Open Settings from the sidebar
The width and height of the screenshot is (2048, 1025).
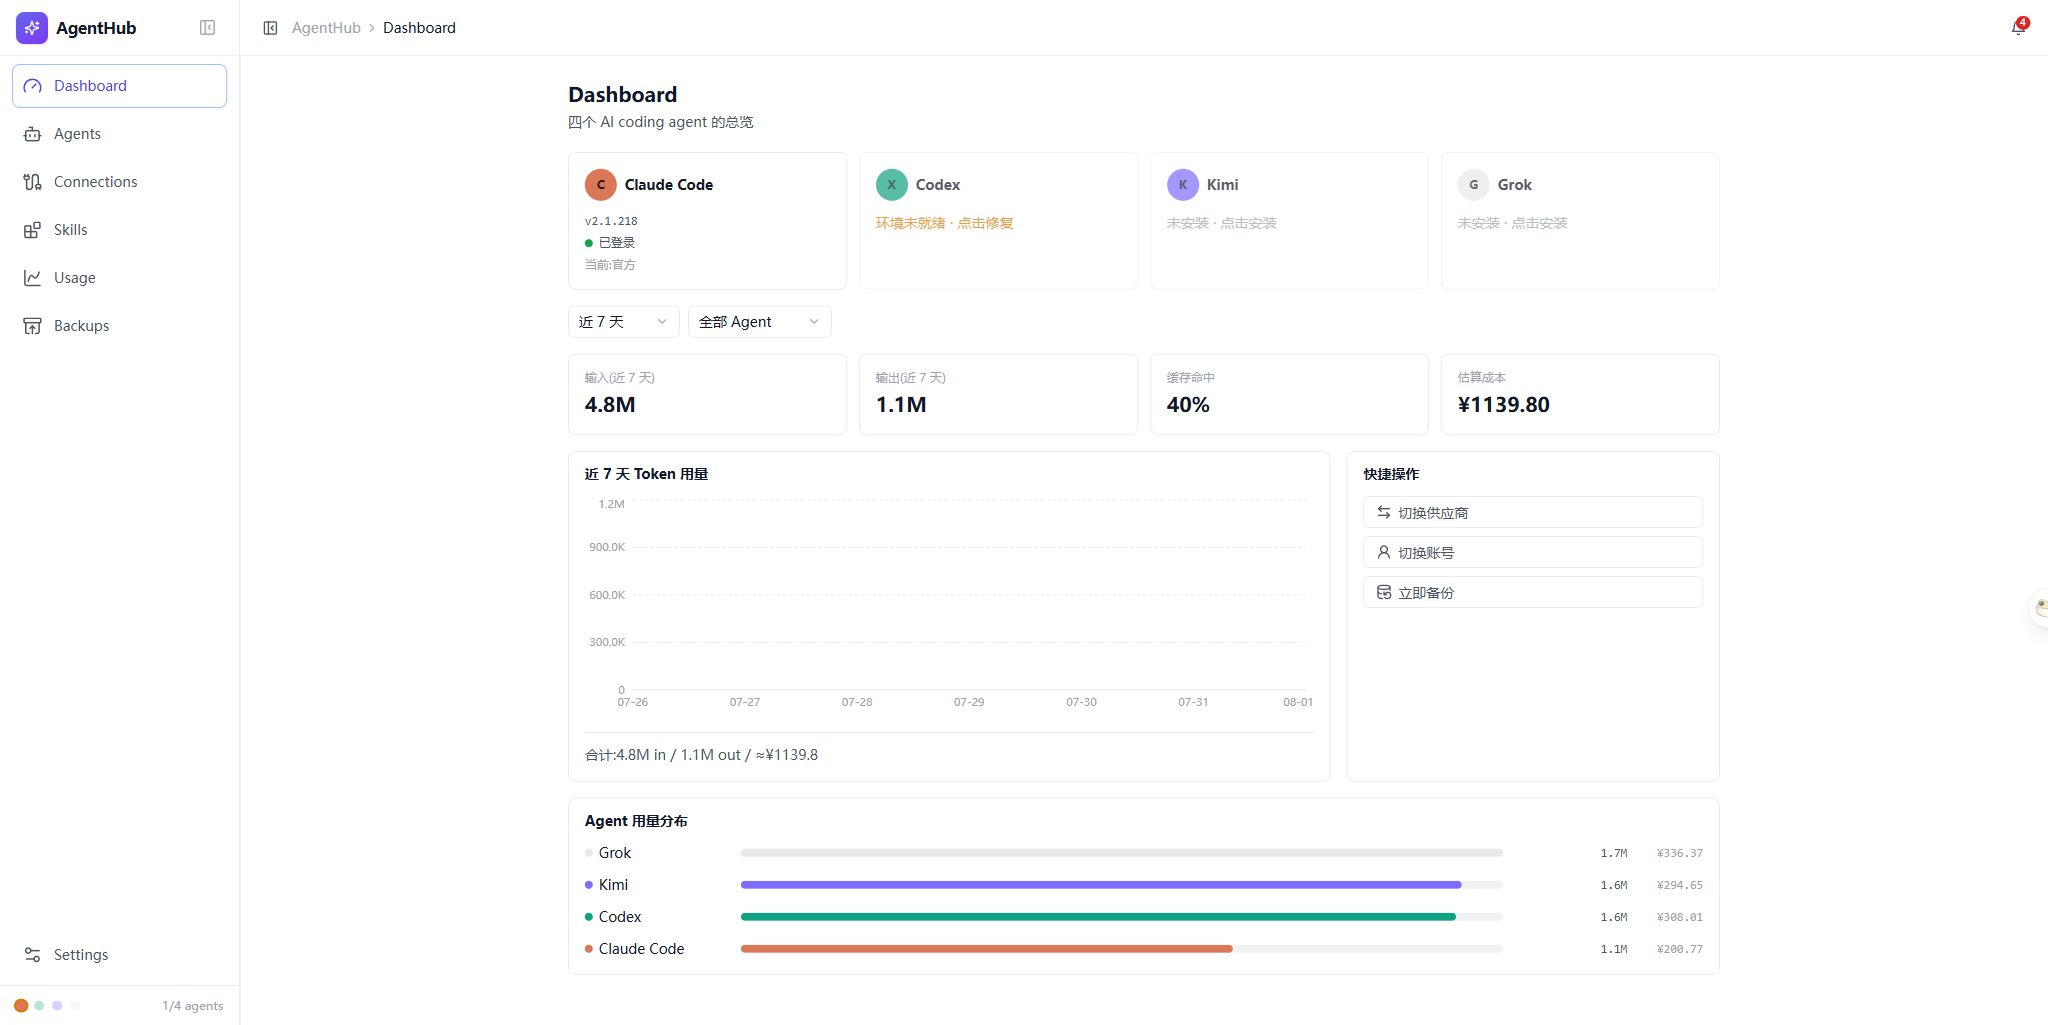coord(119,955)
